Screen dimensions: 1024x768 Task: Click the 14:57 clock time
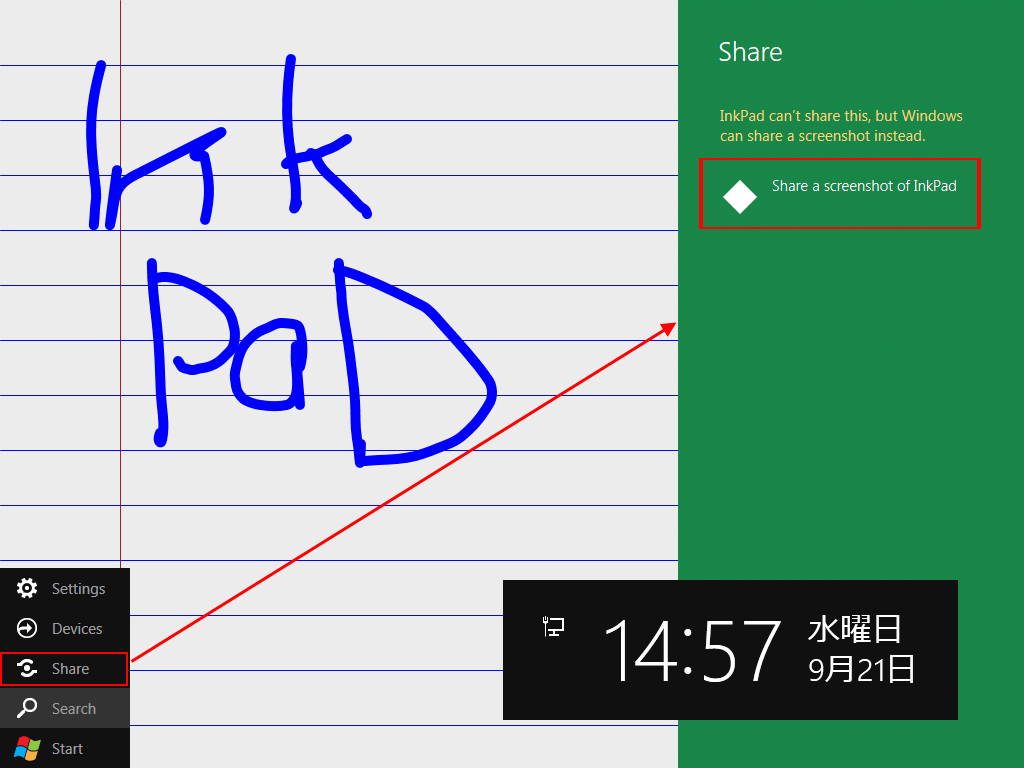[x=692, y=651]
